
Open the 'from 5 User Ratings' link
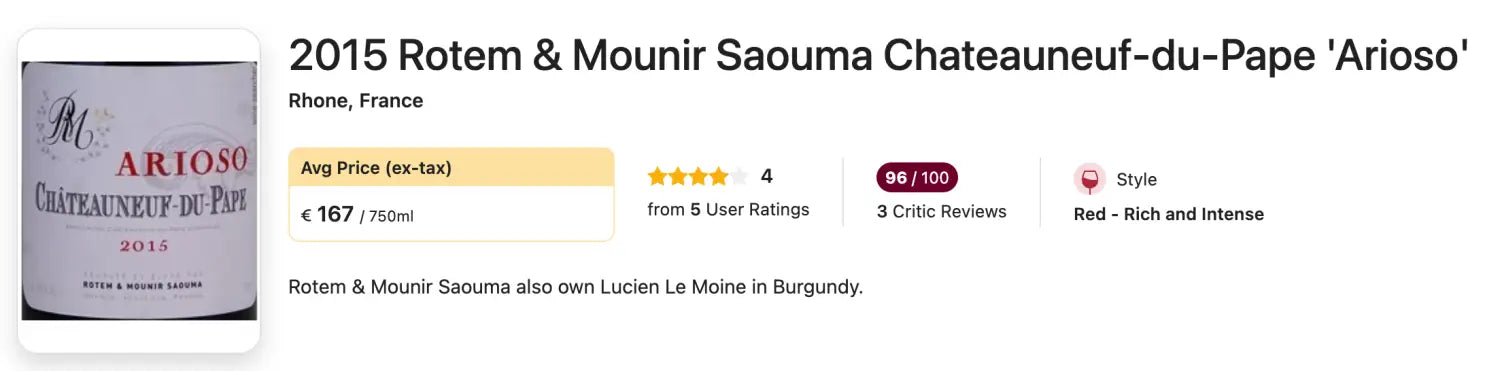click(728, 210)
